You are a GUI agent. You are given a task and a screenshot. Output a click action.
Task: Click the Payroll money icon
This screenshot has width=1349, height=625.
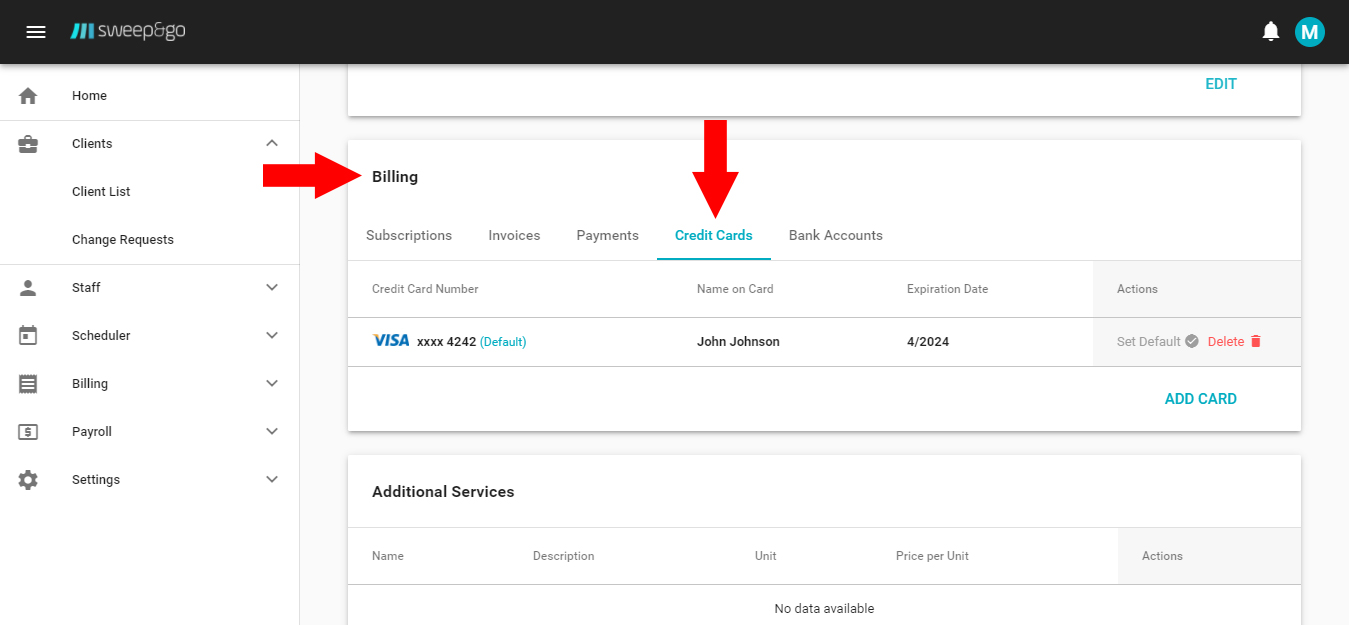(x=28, y=432)
